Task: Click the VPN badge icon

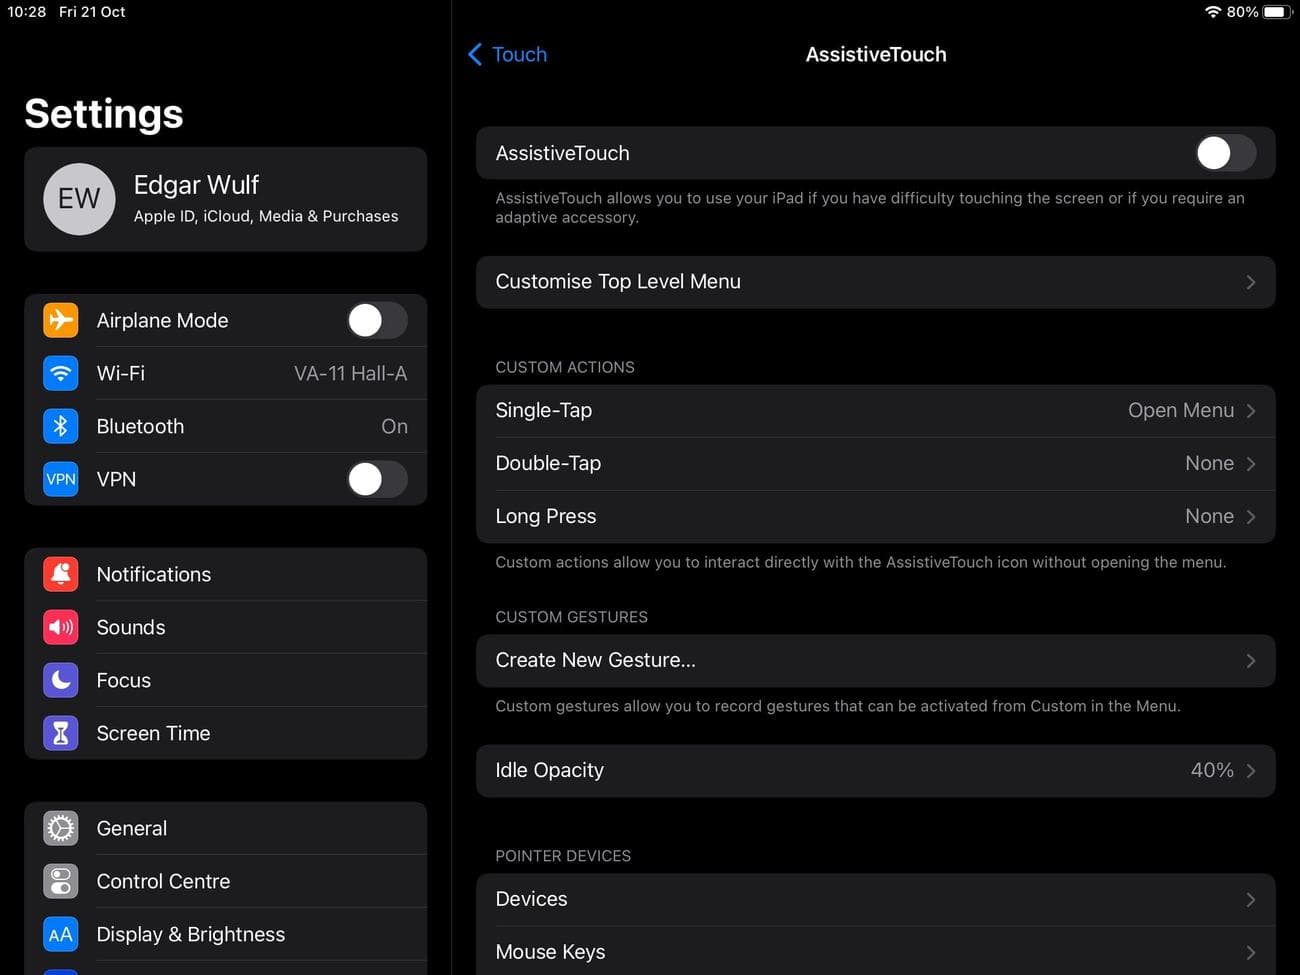Action: tap(60, 479)
